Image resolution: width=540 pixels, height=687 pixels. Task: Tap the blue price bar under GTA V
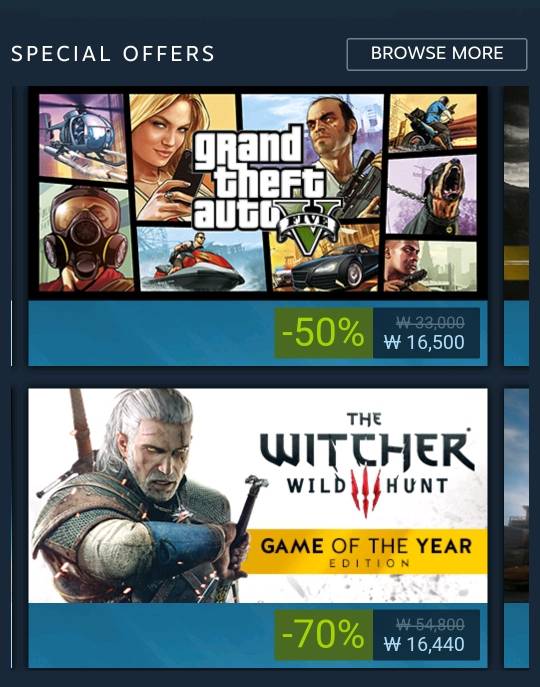pyautogui.click(x=258, y=333)
